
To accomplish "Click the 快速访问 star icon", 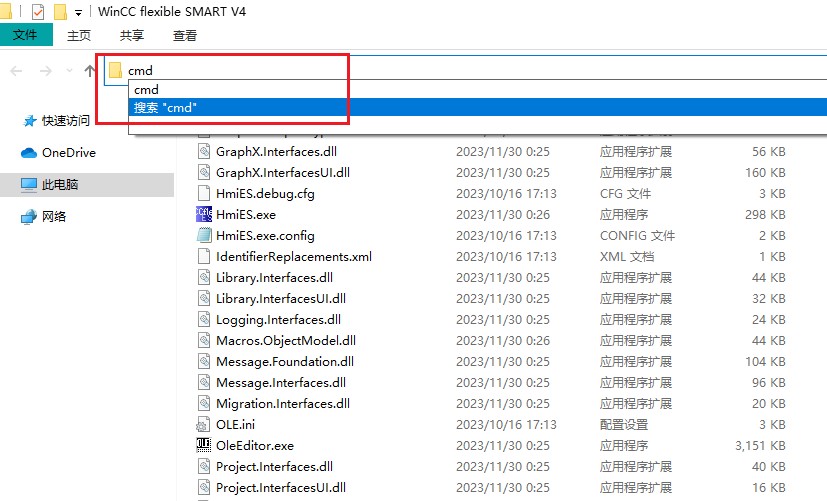I will point(30,121).
